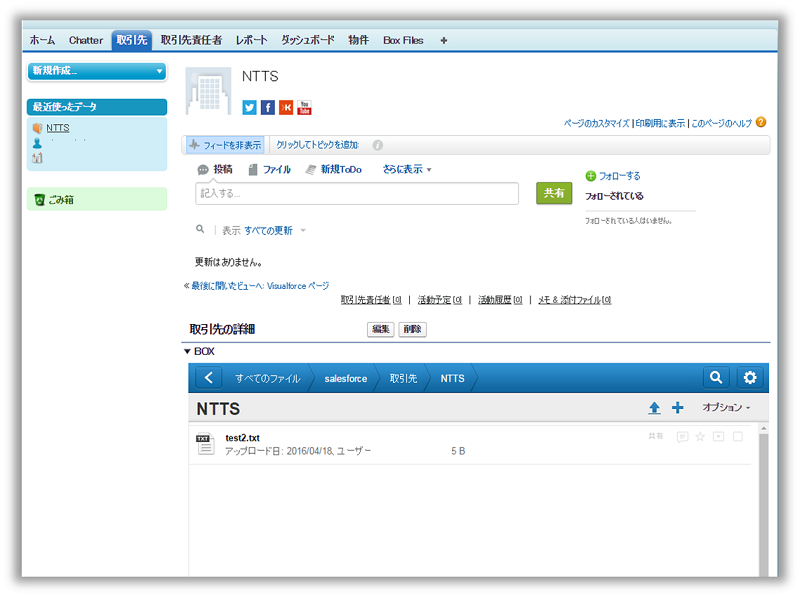
Task: Click the Klout social icon
Action: click(286, 108)
